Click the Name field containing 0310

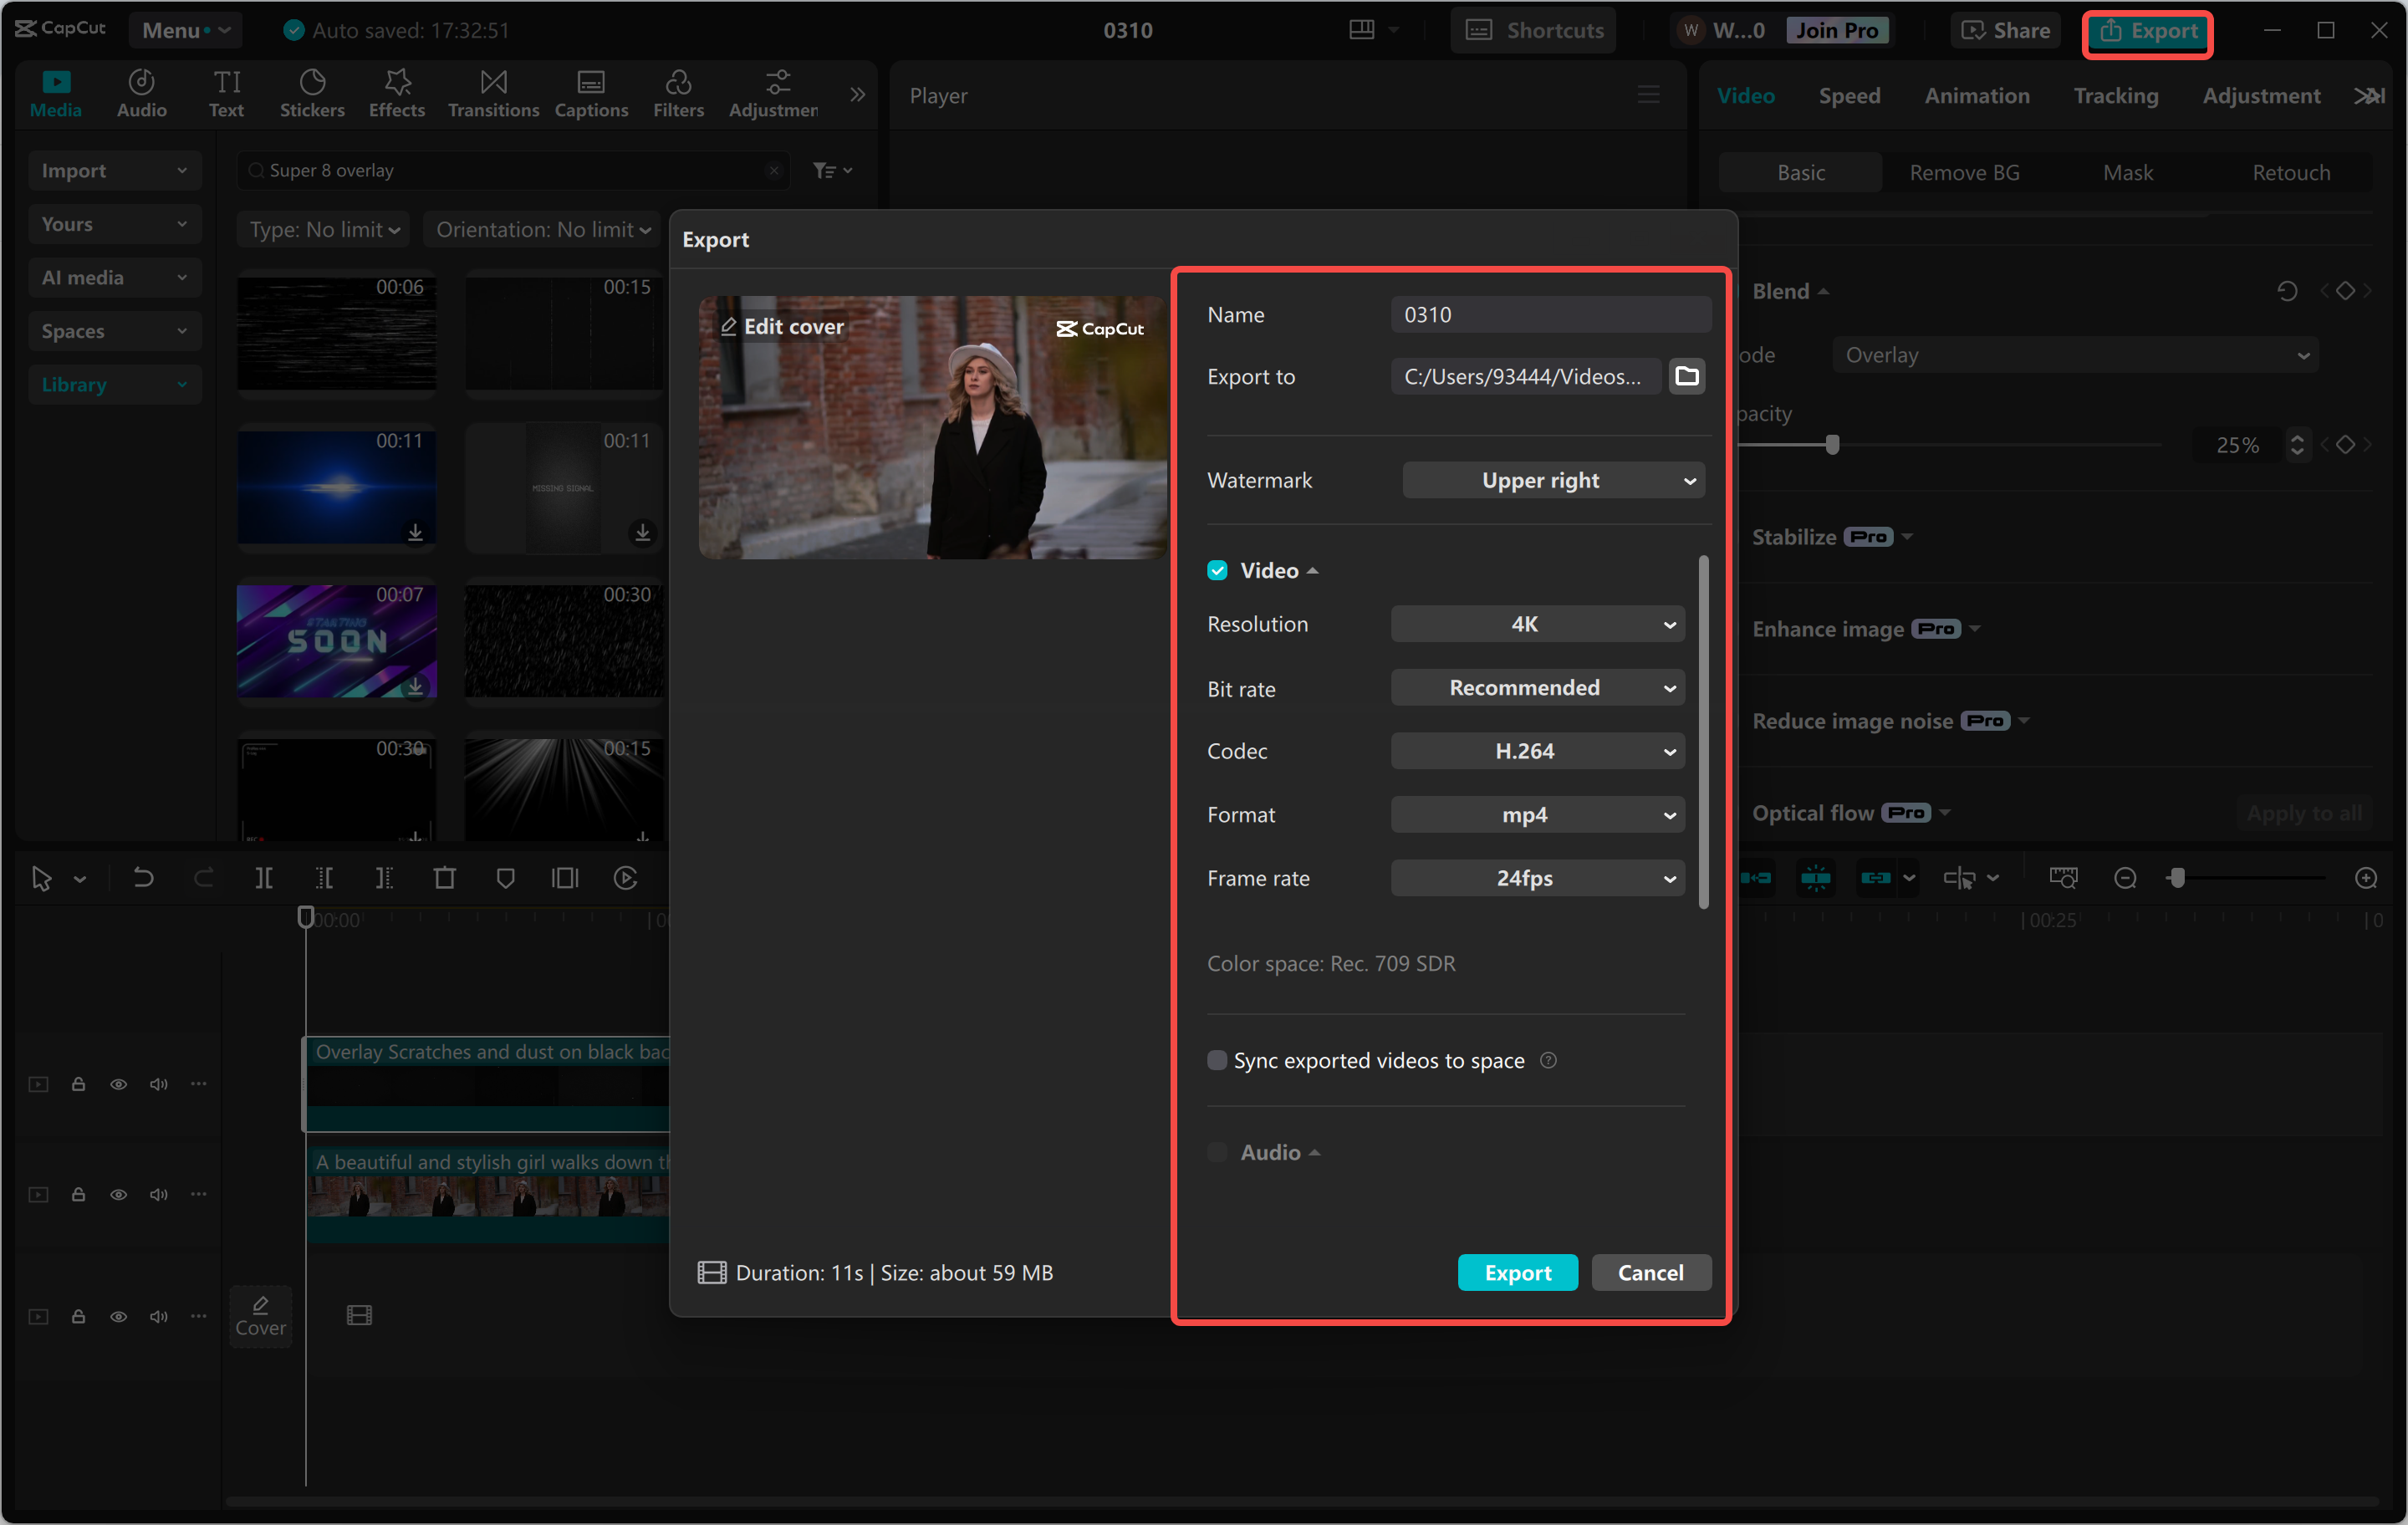pyautogui.click(x=1549, y=315)
